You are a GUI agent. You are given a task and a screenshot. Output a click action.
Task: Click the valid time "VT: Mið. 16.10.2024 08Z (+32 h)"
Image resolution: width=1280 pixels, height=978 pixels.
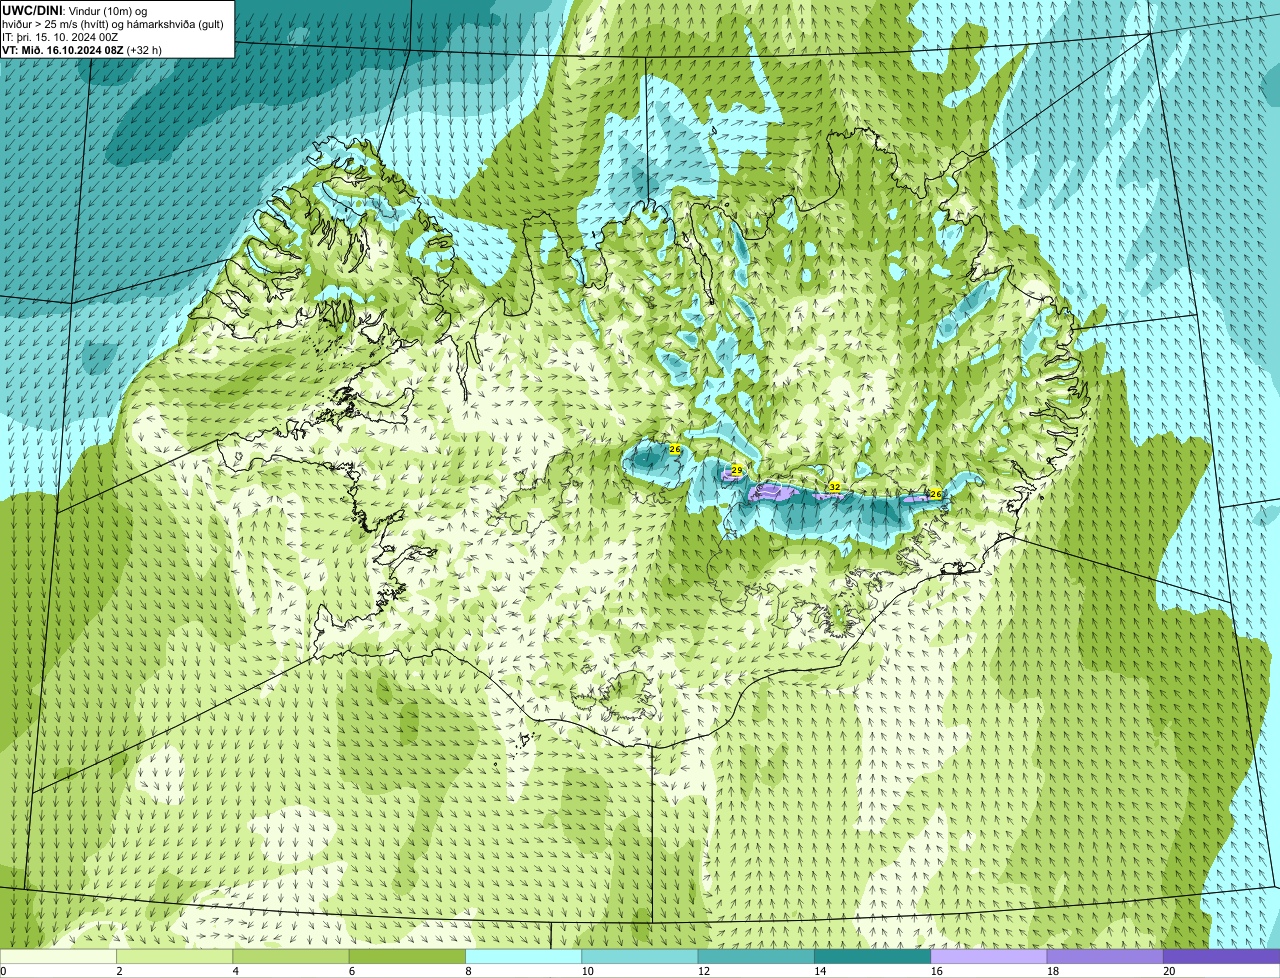[x=82, y=49]
